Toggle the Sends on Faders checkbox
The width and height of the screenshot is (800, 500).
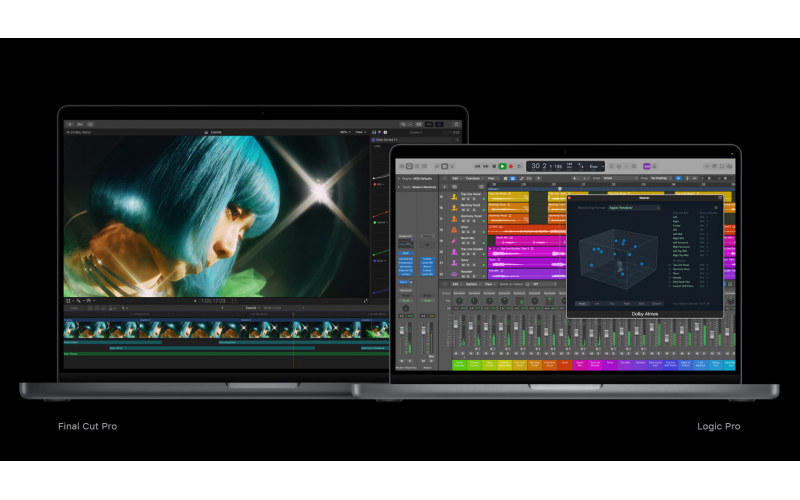pyautogui.click(x=528, y=284)
